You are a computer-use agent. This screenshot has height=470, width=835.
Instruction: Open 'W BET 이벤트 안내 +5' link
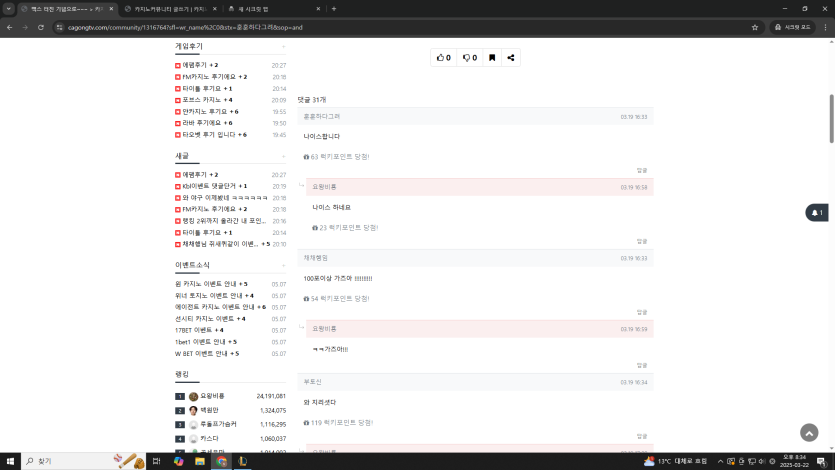tap(207, 353)
